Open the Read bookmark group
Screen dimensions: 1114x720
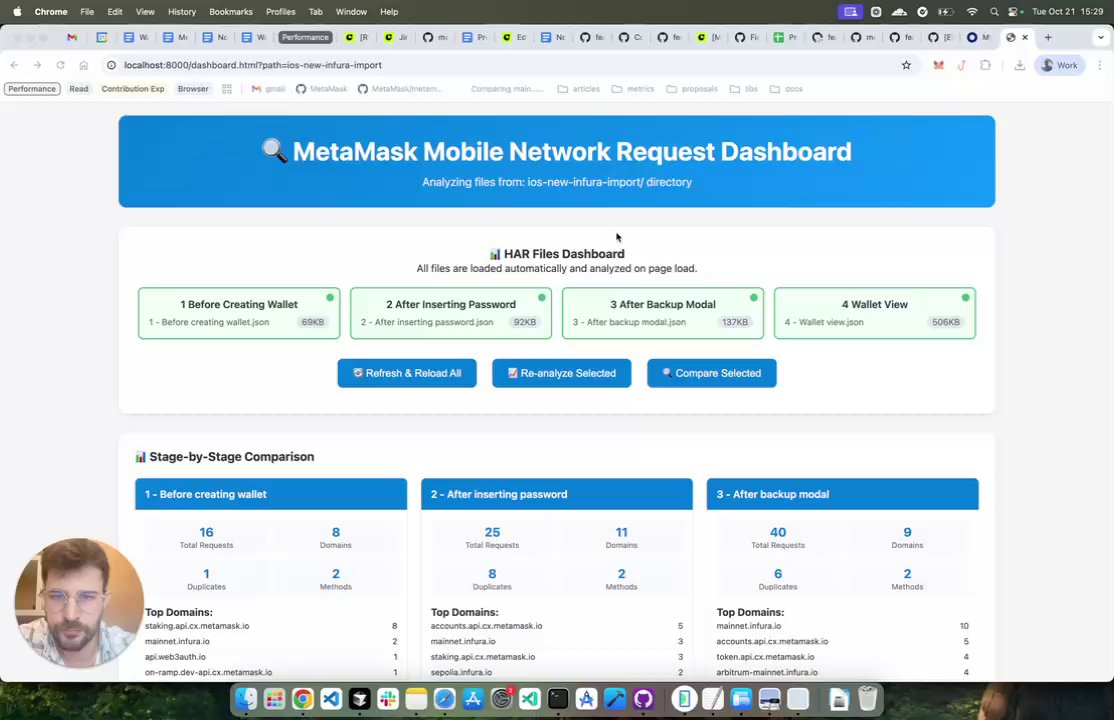point(79,89)
